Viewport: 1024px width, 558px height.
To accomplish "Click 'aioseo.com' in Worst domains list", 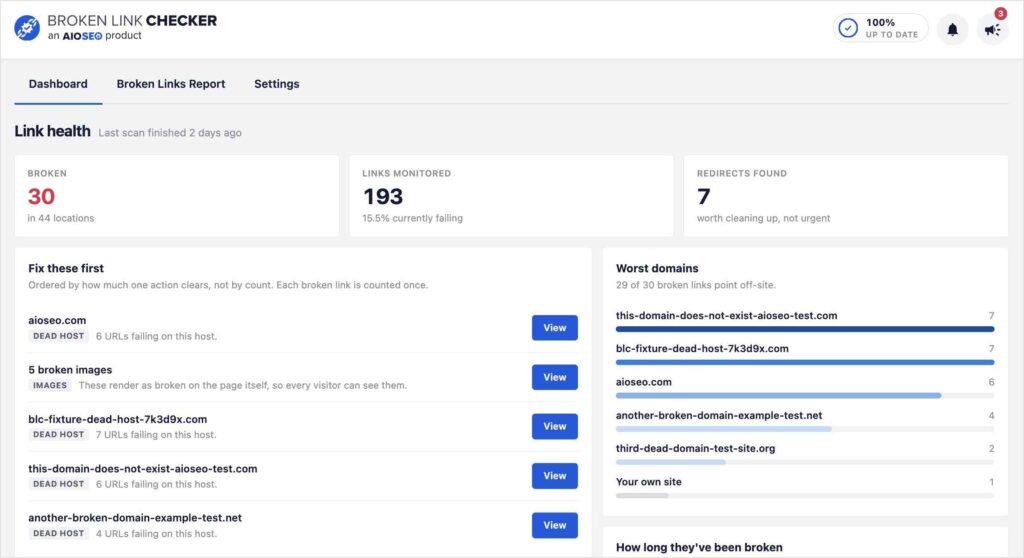I will pyautogui.click(x=643, y=382).
